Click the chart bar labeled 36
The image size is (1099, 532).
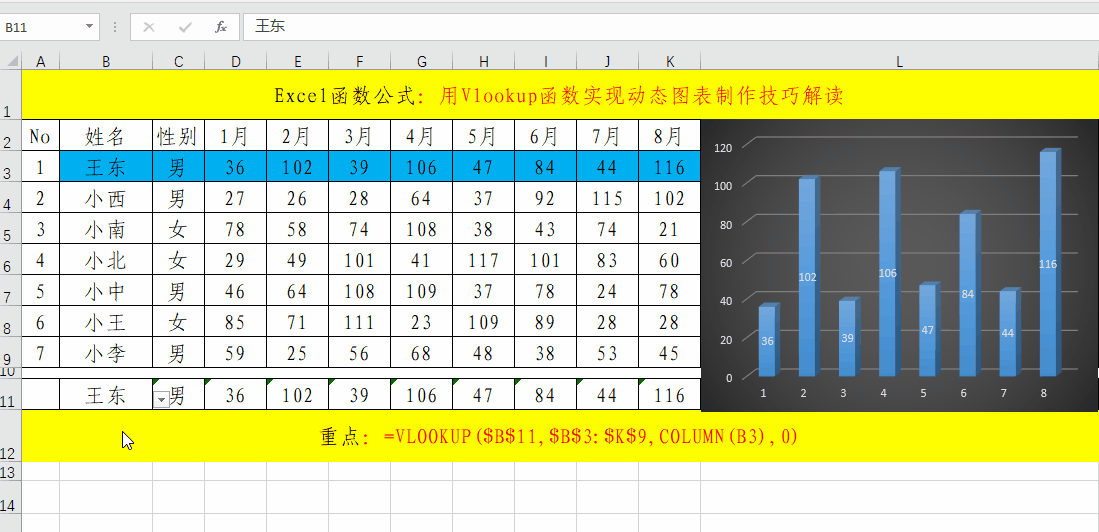click(x=768, y=340)
